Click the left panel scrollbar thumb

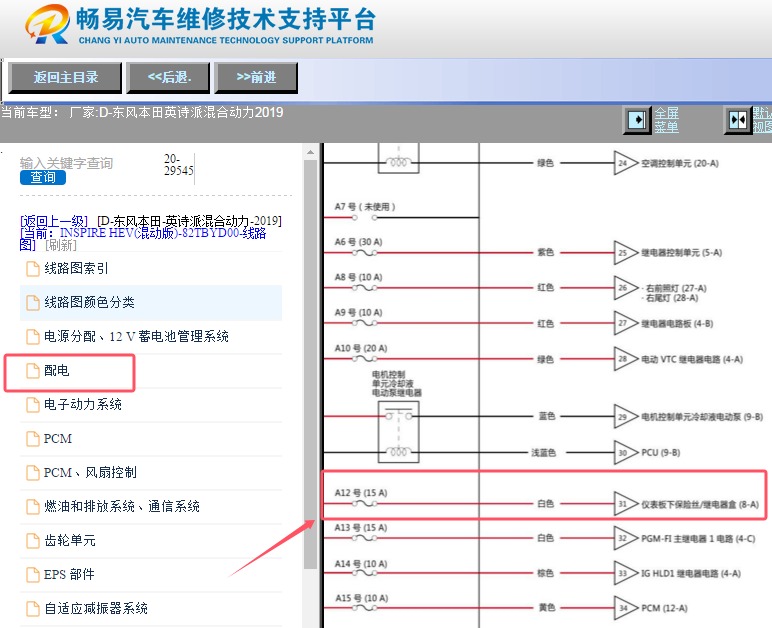(x=310, y=364)
